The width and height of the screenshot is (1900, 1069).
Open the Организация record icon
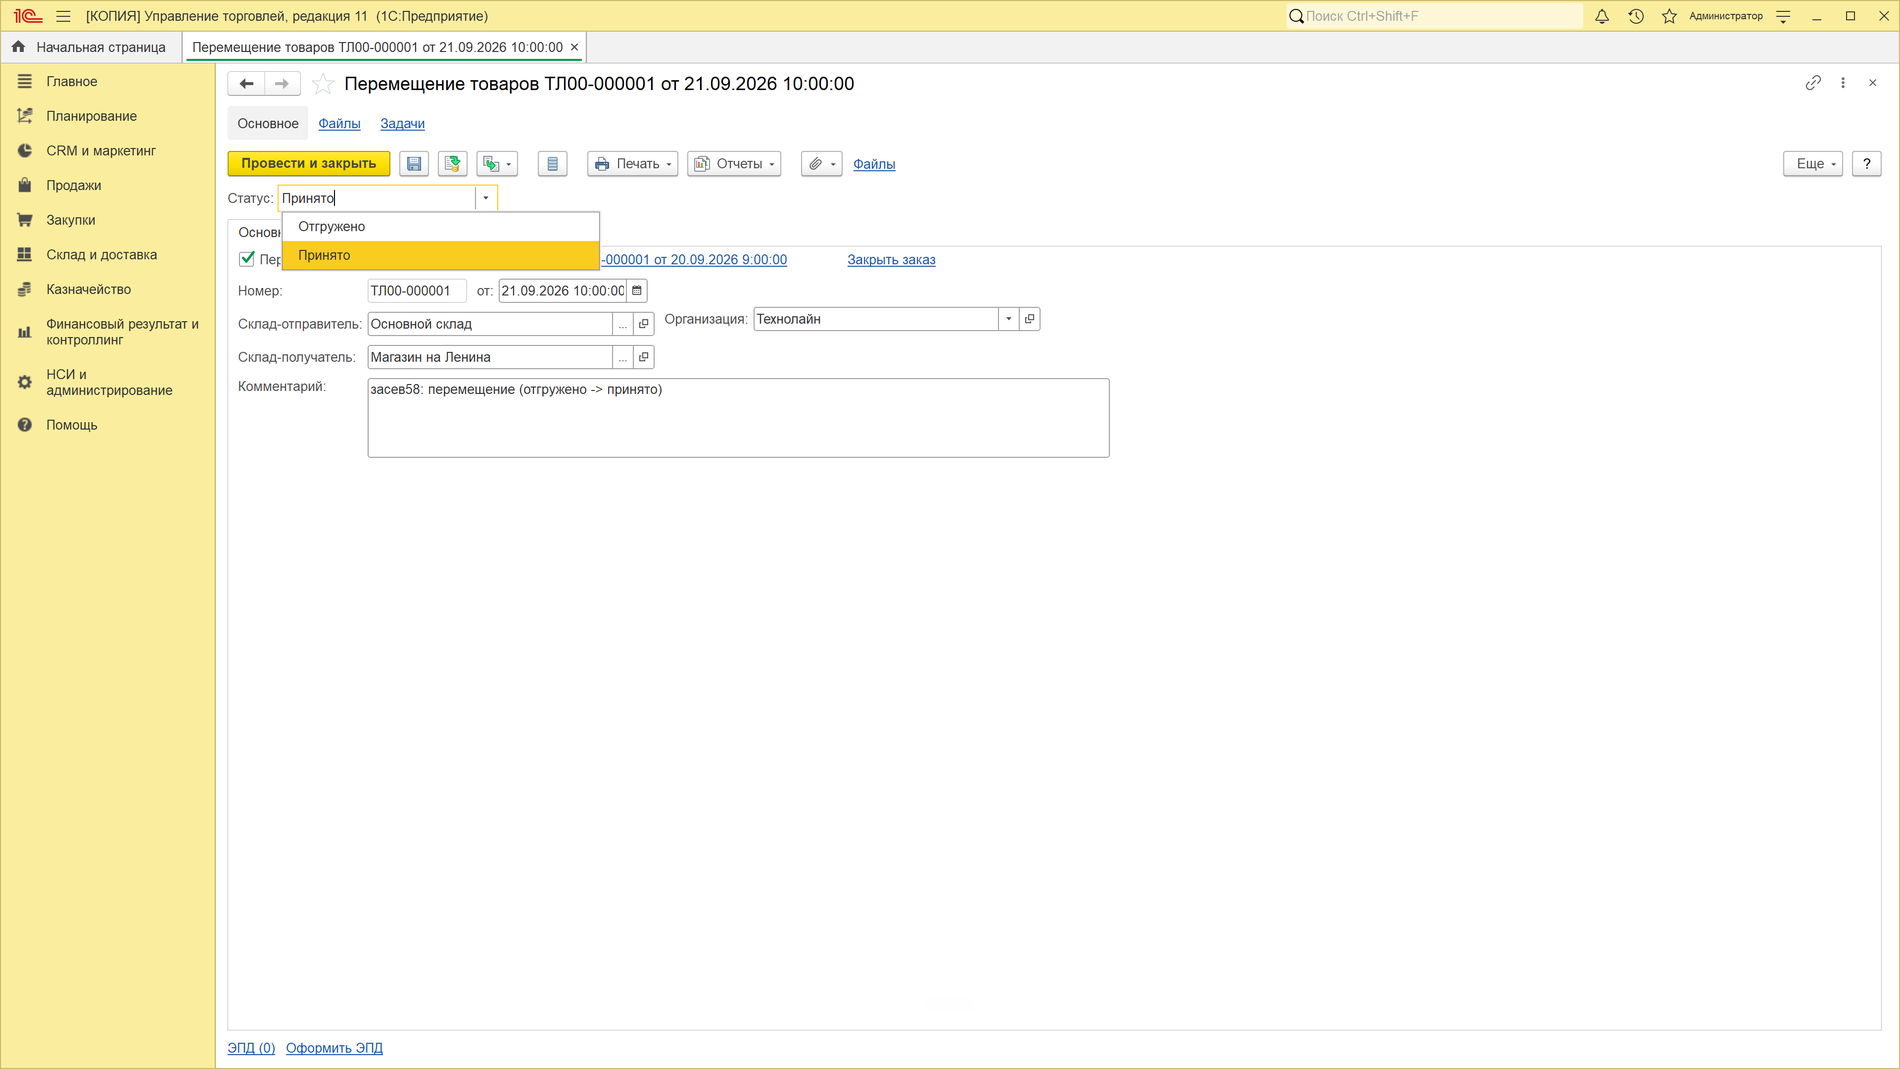pos(1029,319)
